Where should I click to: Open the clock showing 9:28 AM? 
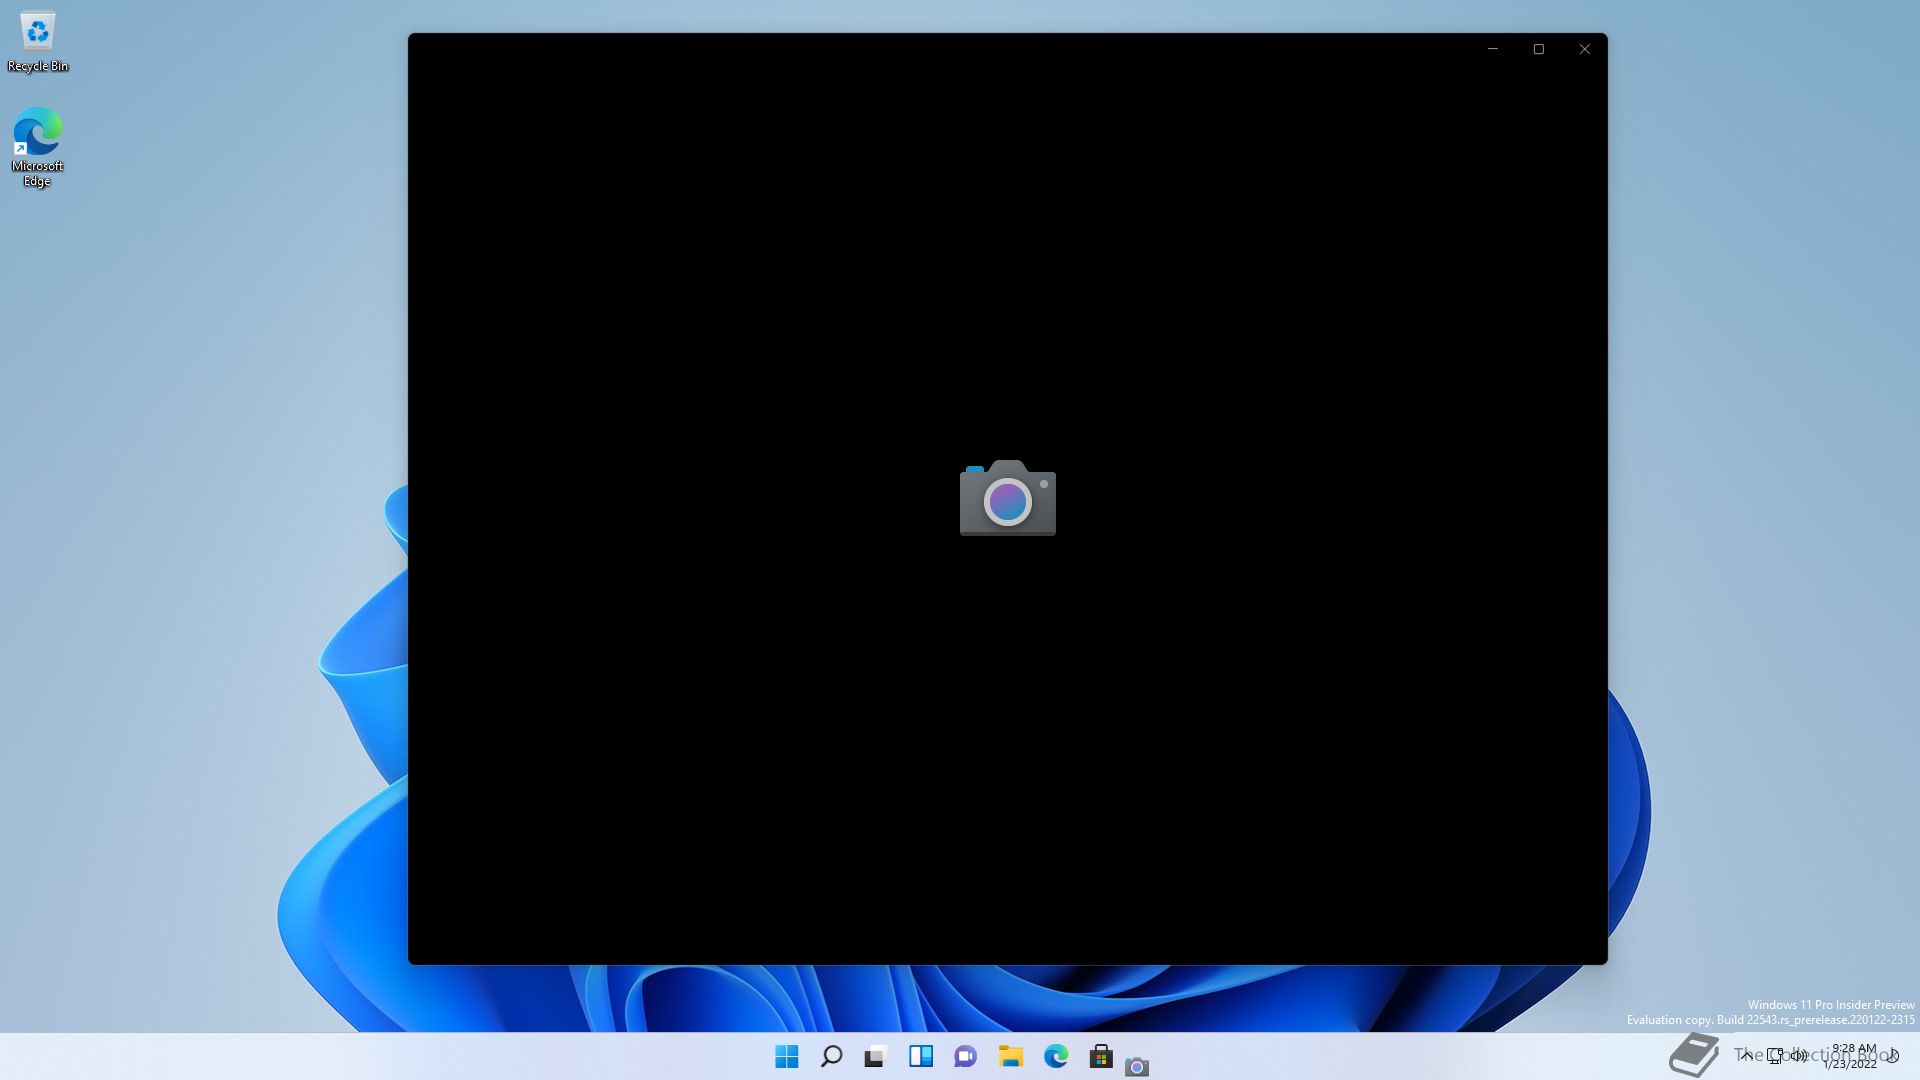click(1852, 1056)
